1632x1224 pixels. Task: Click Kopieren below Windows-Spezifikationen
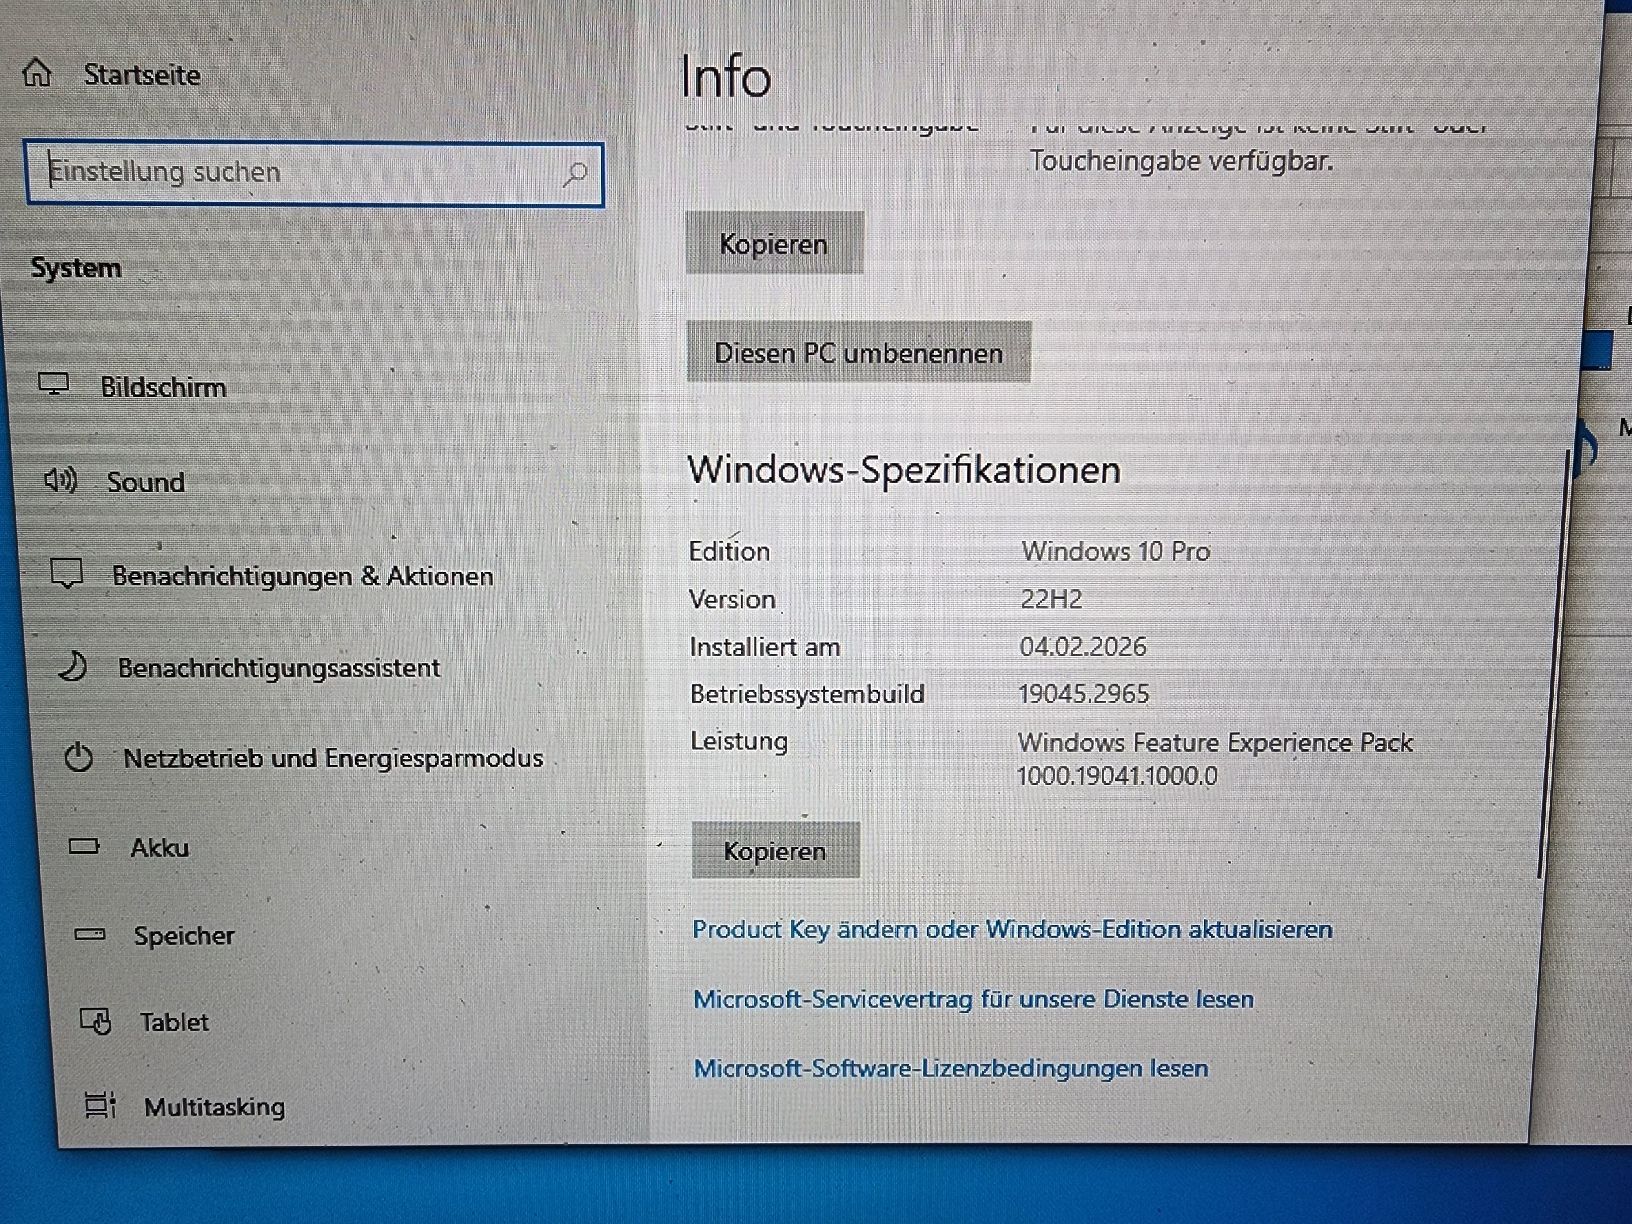click(x=775, y=851)
